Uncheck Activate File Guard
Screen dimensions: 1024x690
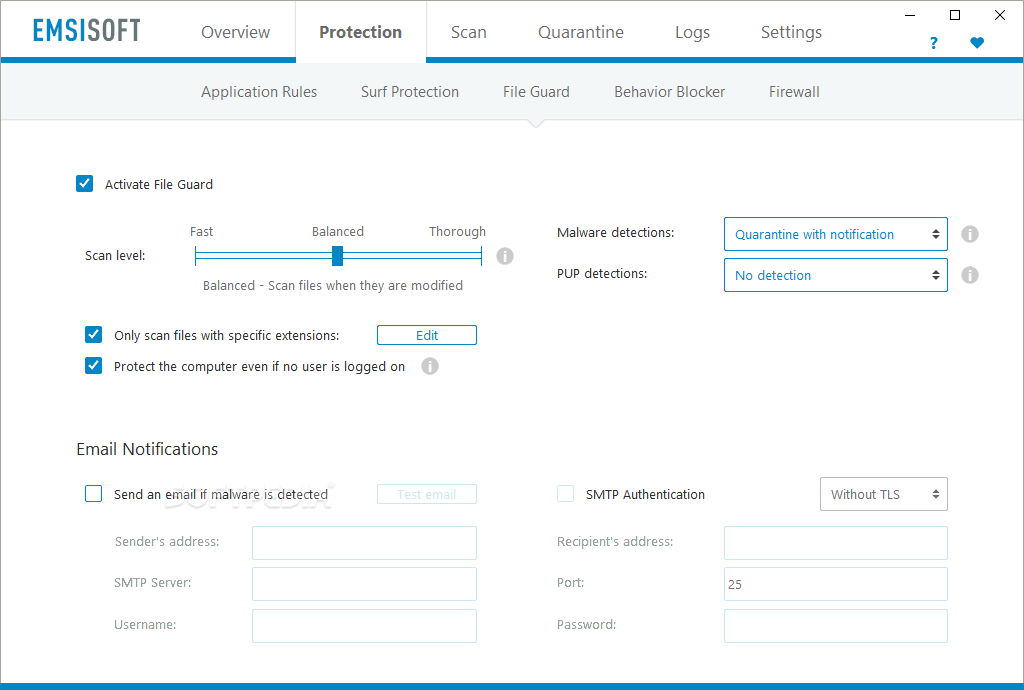[x=84, y=183]
